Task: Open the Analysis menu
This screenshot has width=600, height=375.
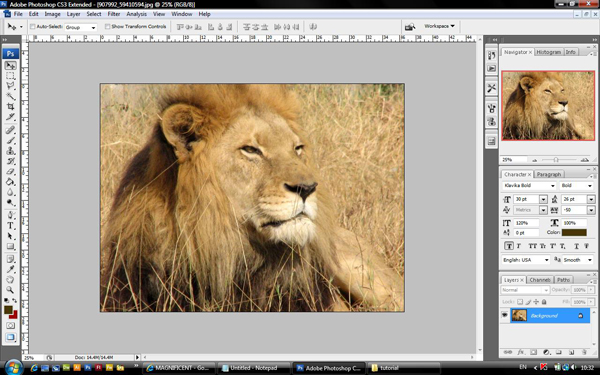Action: (136, 14)
